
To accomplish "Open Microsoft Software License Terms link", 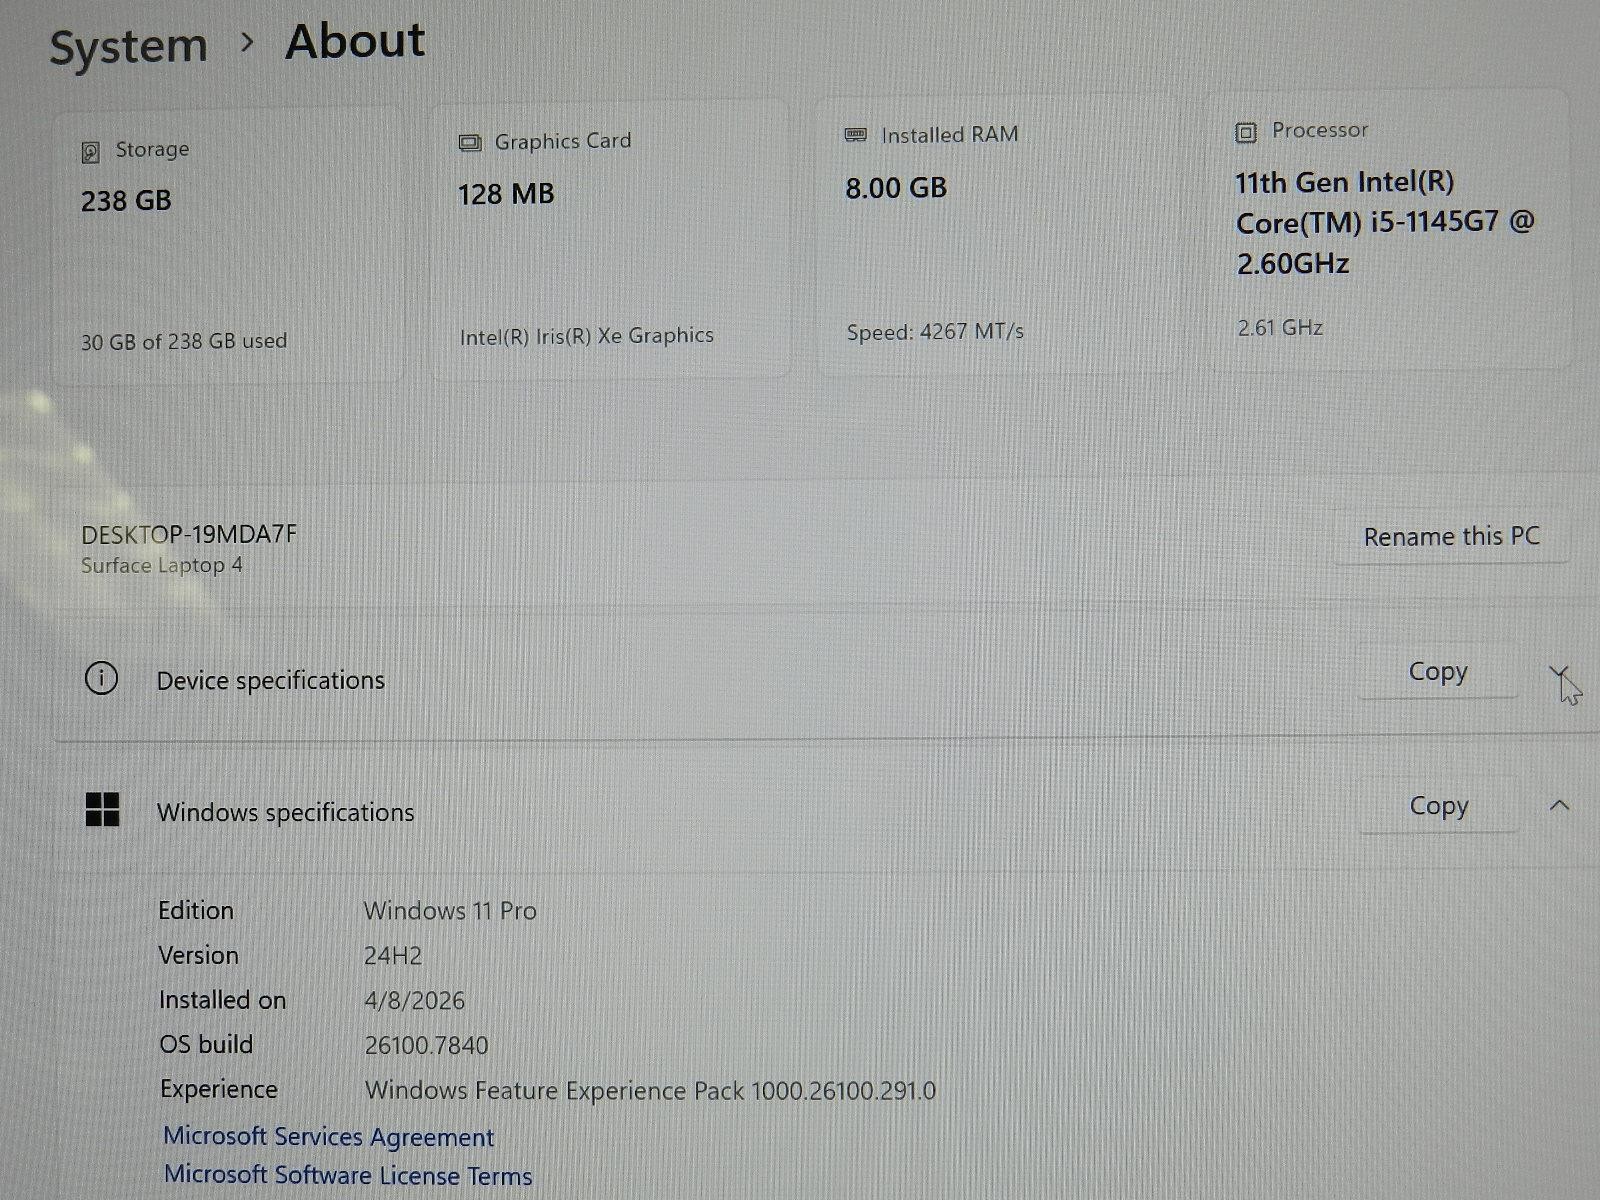I will point(348,1175).
